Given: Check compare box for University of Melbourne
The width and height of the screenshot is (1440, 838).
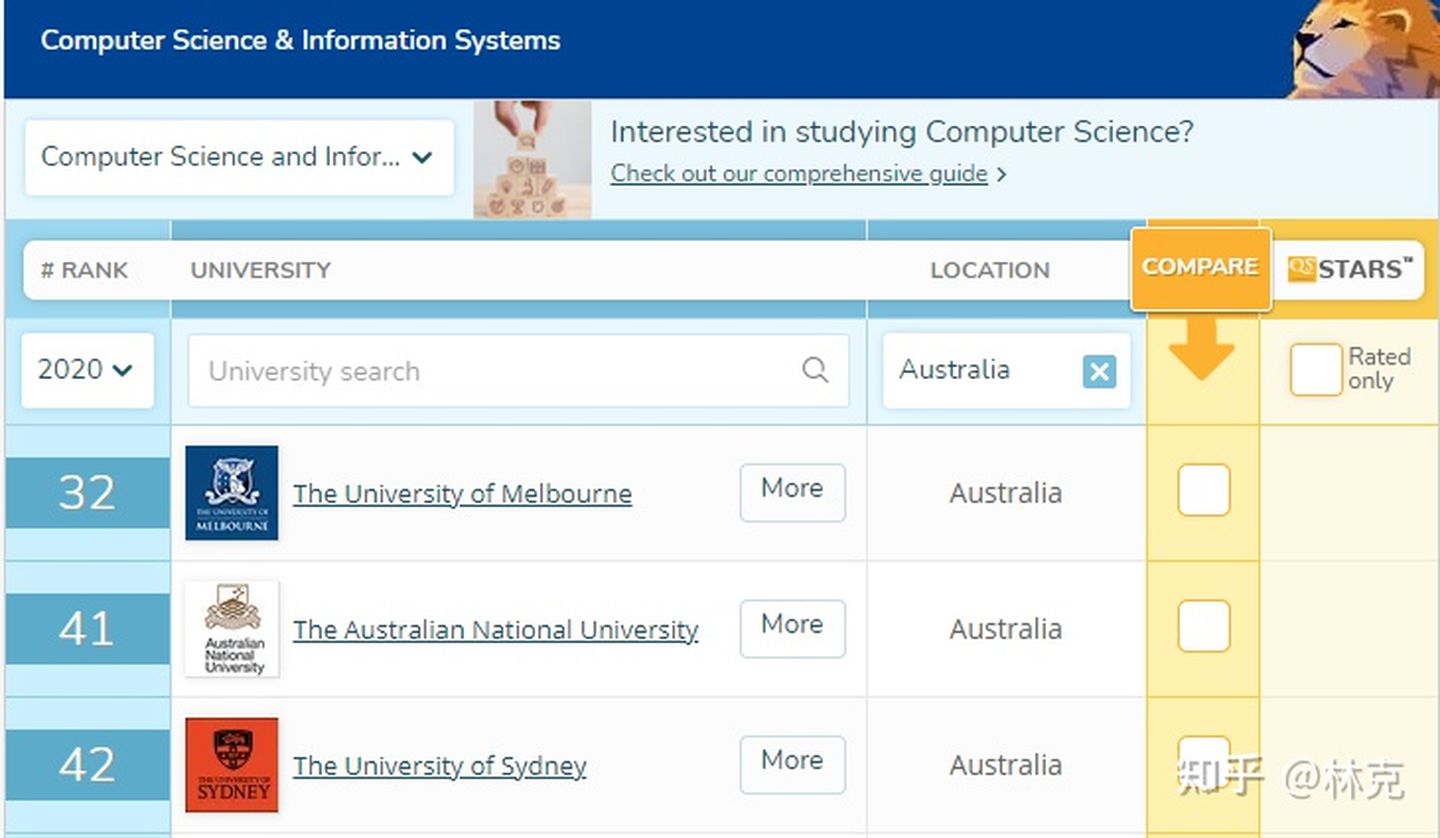Looking at the screenshot, I should tap(1203, 490).
